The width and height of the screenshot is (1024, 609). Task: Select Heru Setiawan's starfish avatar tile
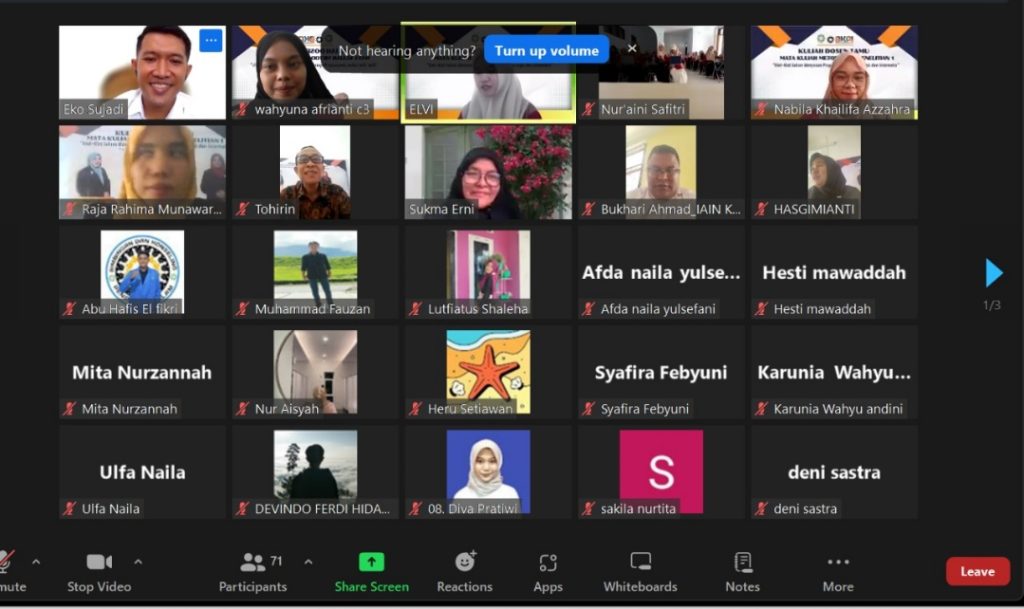click(488, 372)
